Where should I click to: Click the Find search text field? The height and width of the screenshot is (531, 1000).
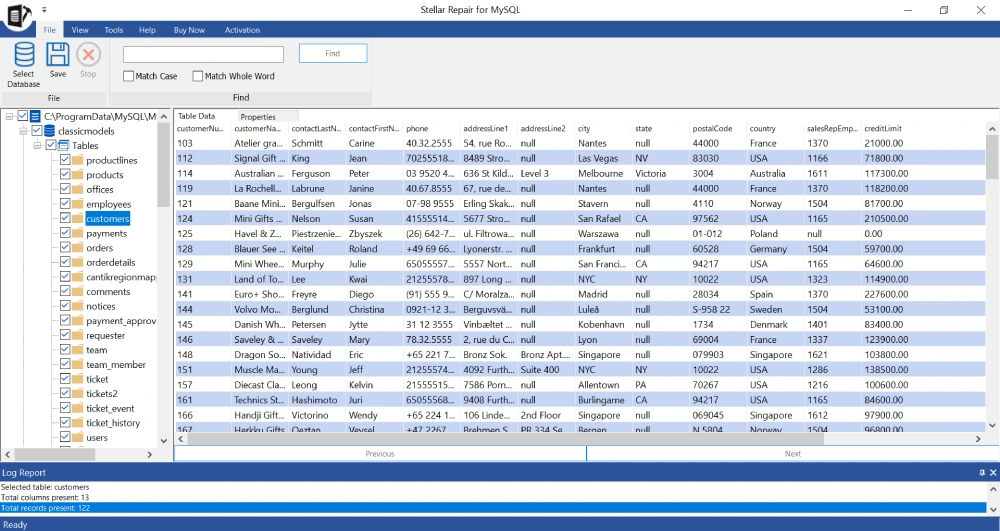[203, 54]
